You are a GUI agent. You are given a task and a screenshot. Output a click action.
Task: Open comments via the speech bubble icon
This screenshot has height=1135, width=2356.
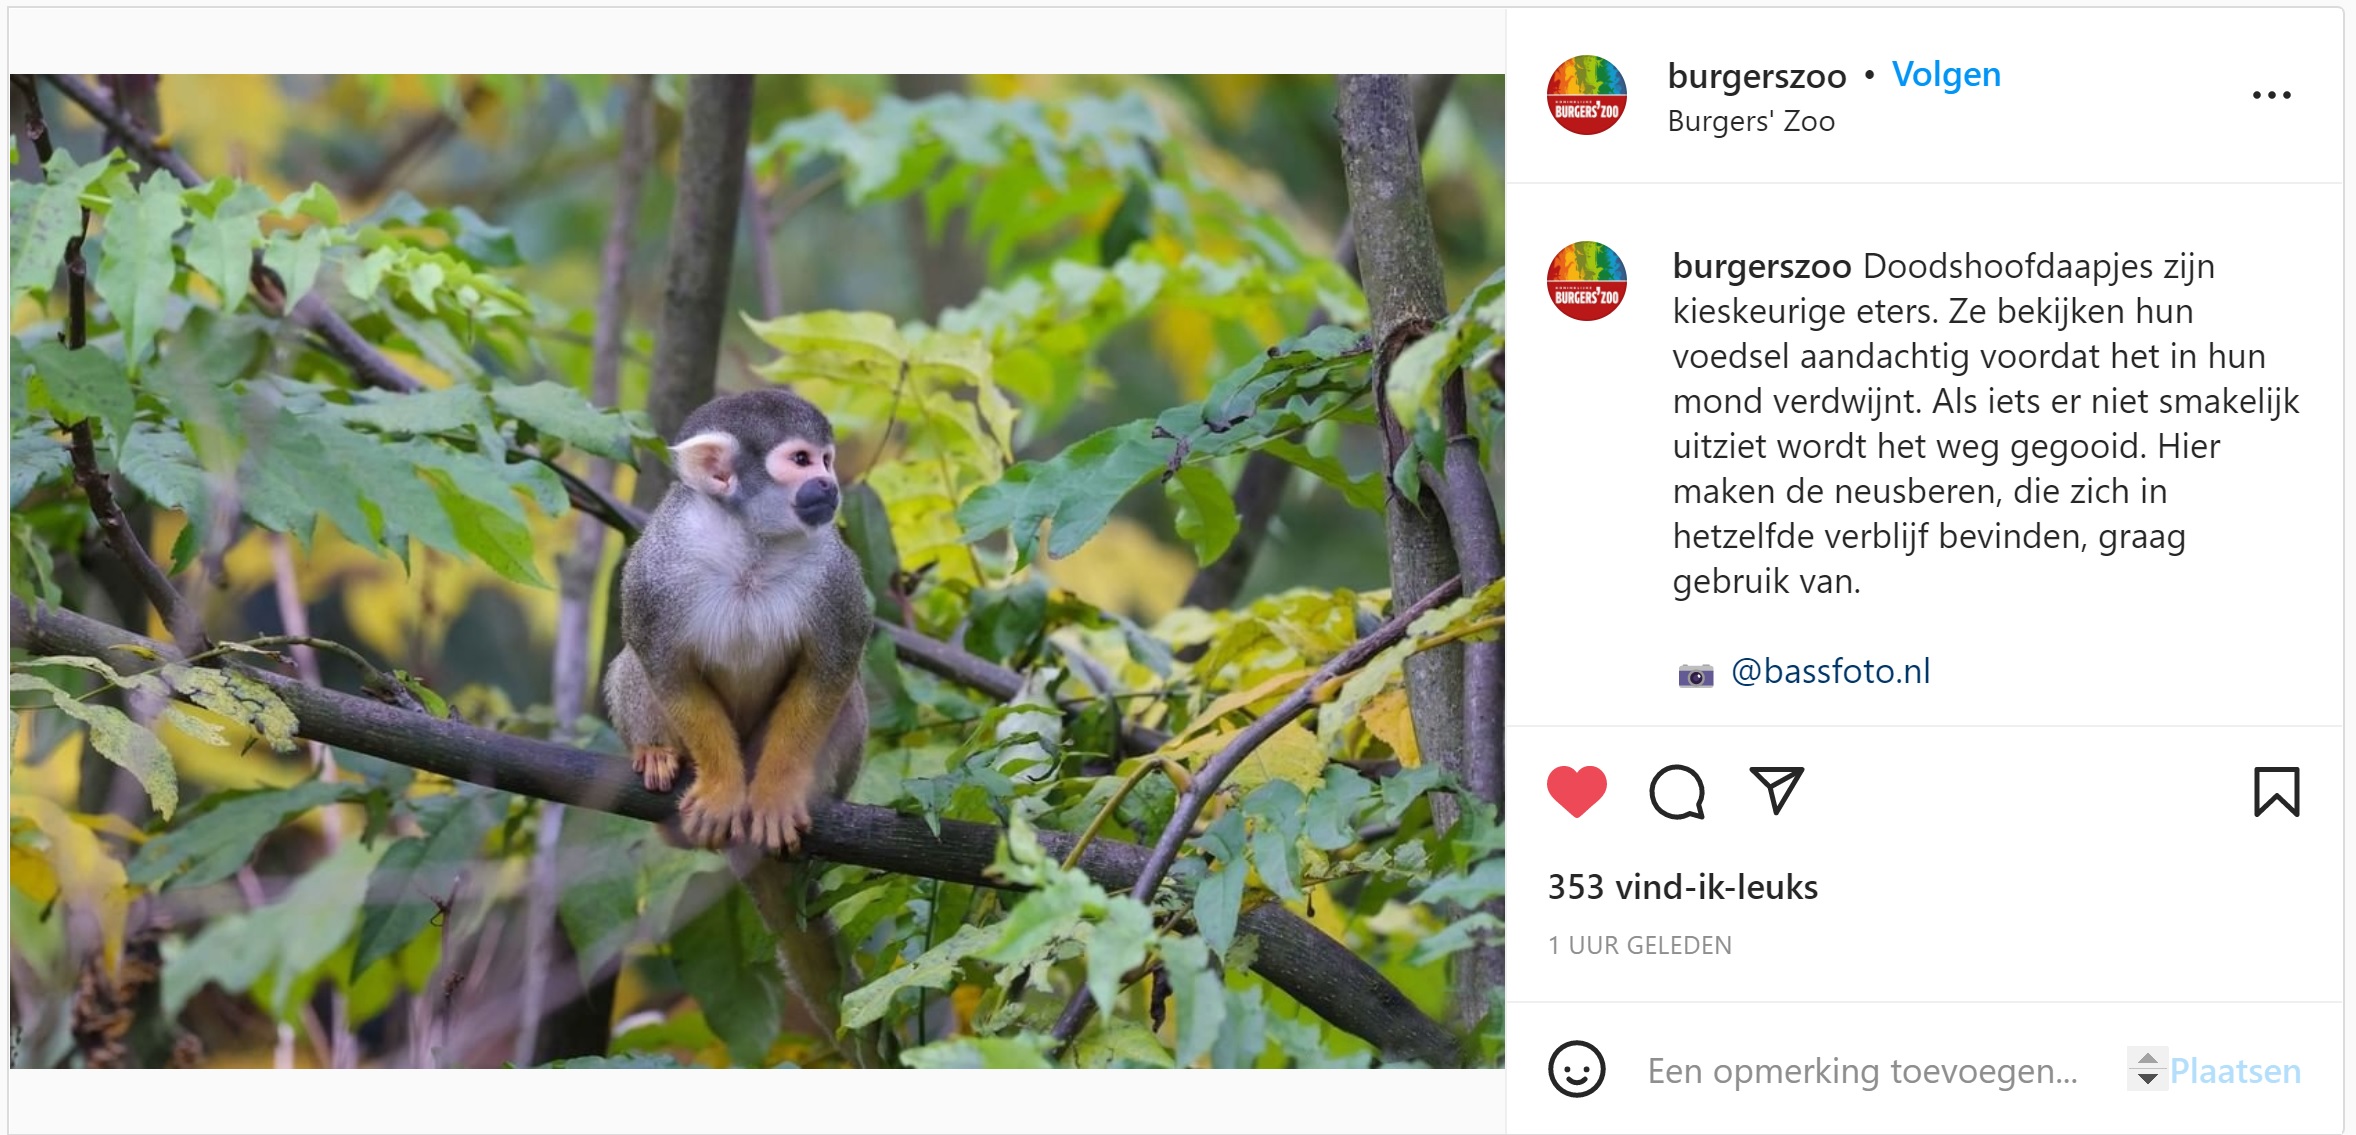(x=1676, y=792)
